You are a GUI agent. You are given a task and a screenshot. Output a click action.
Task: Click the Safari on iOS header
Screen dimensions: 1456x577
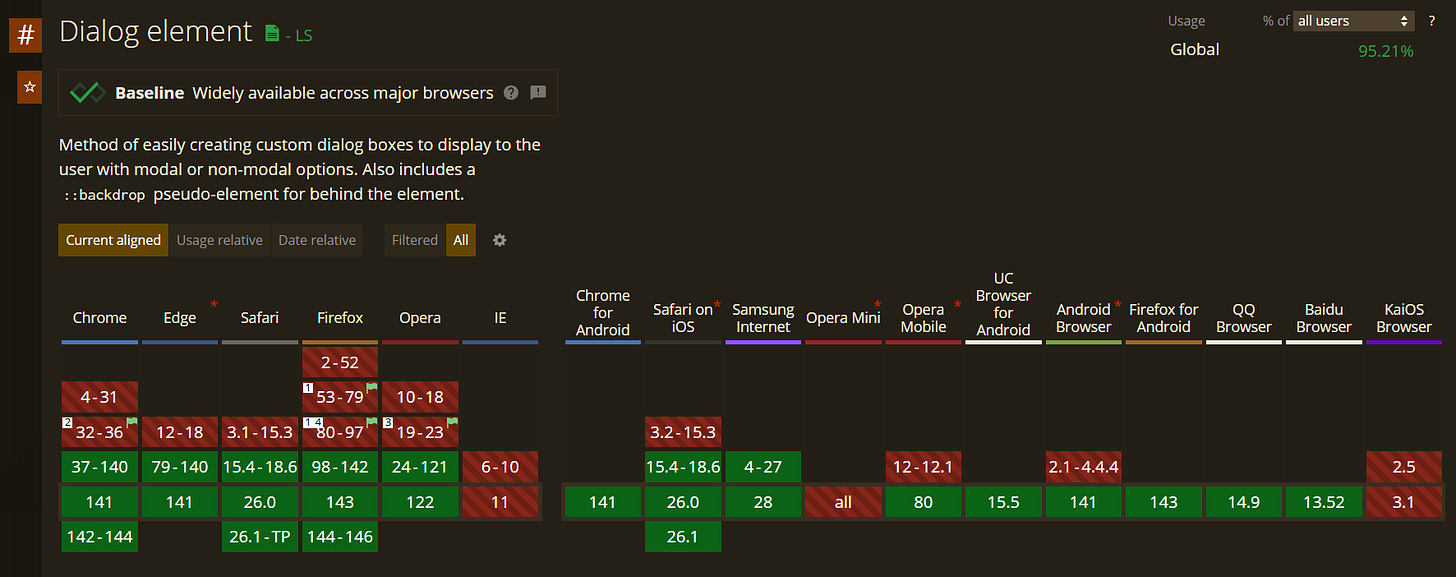click(683, 318)
